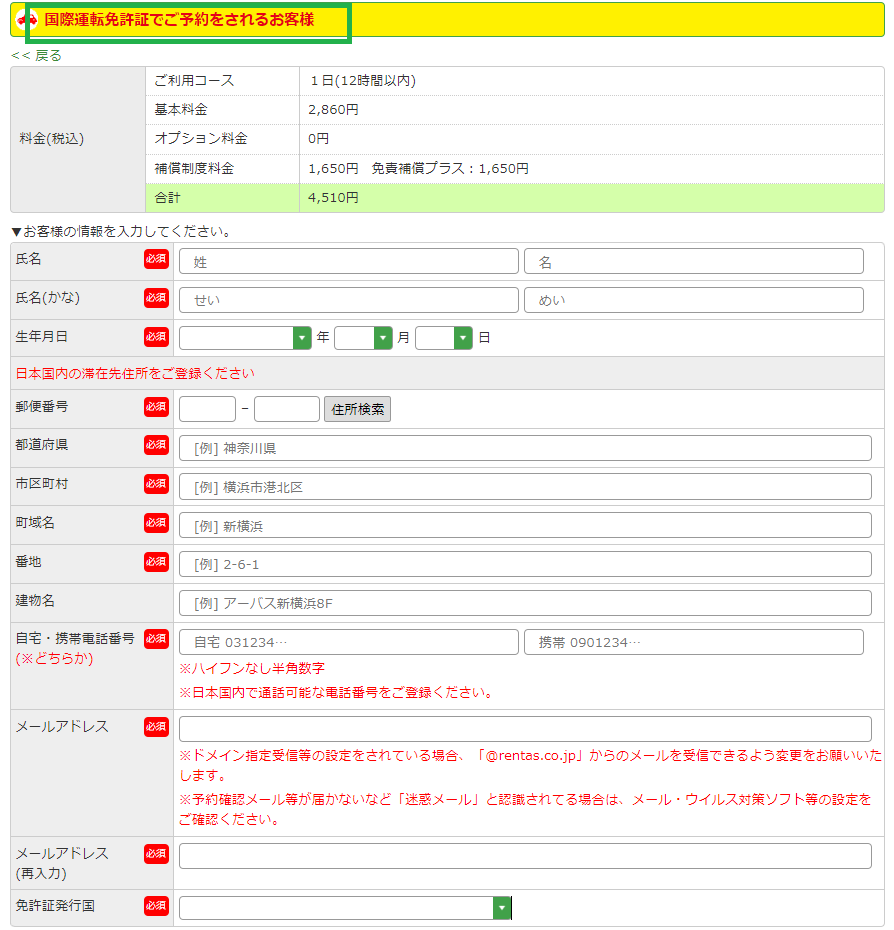Screen dimensions: 894x930
Task: Select the 都道府県 prefecture input field
Action: [525, 448]
